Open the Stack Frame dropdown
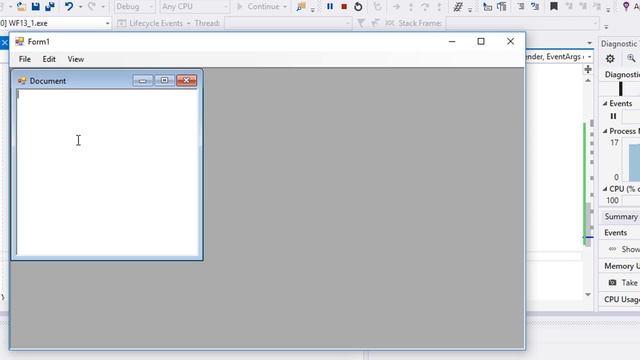Screen dimensions: 640x360 tap(522, 23)
